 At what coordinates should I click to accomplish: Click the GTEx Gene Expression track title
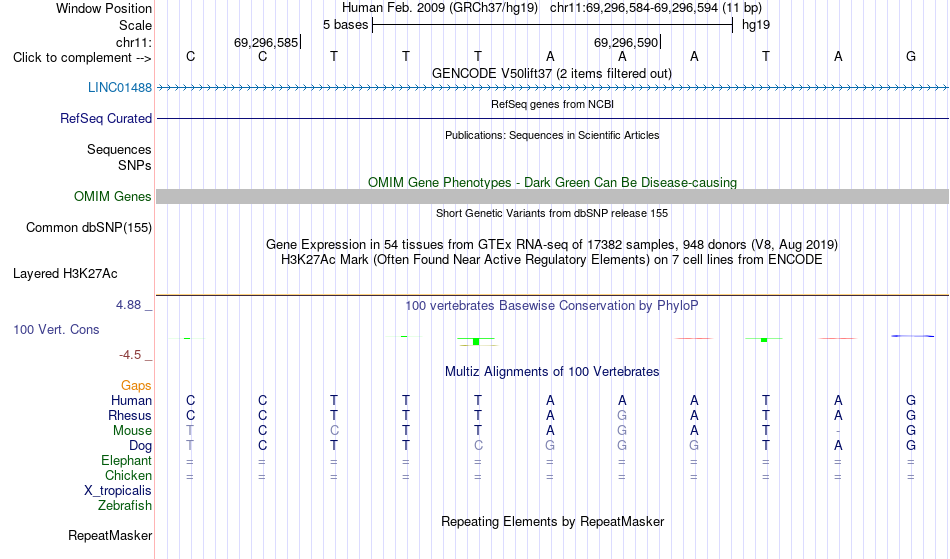point(552,245)
